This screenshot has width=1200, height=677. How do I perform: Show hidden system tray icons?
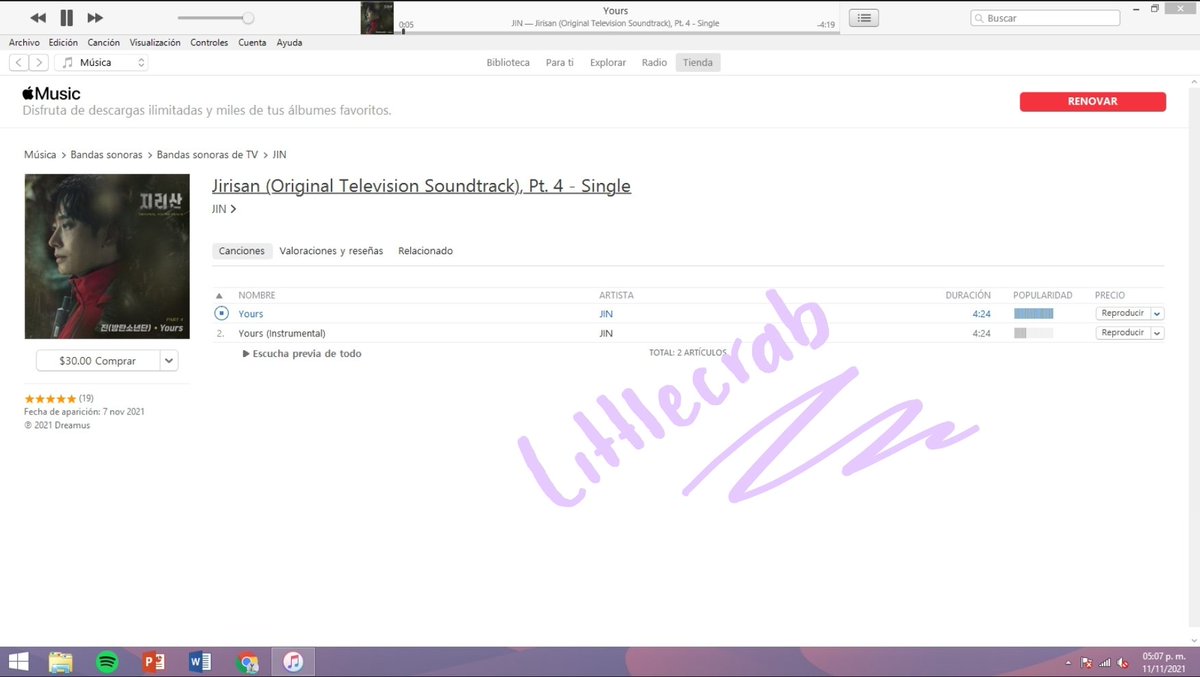click(1067, 662)
